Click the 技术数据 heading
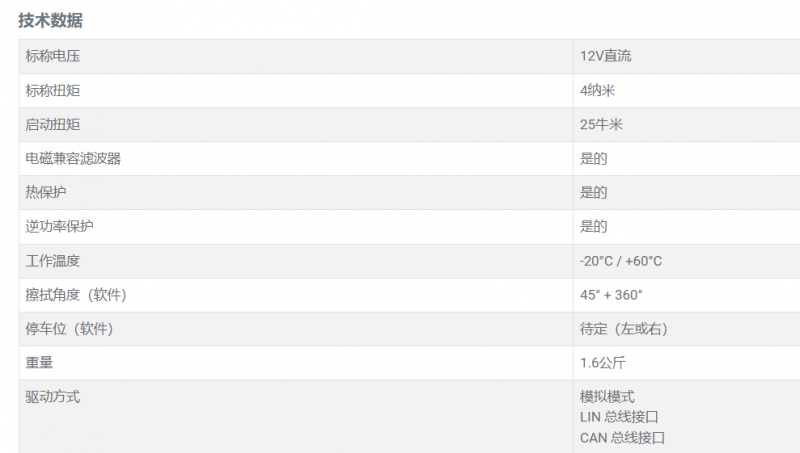Screen dimensions: 800x453 coord(51,20)
